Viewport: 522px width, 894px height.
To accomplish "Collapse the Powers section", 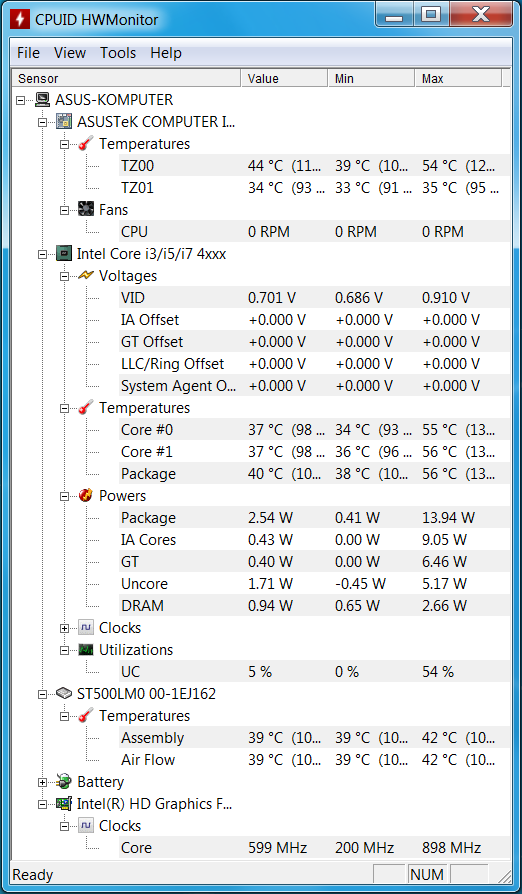I will (64, 496).
